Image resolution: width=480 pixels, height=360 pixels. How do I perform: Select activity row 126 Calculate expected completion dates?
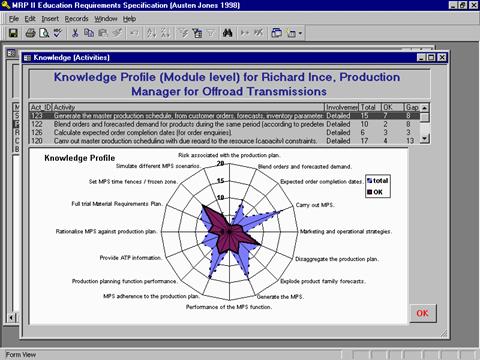[x=224, y=132]
